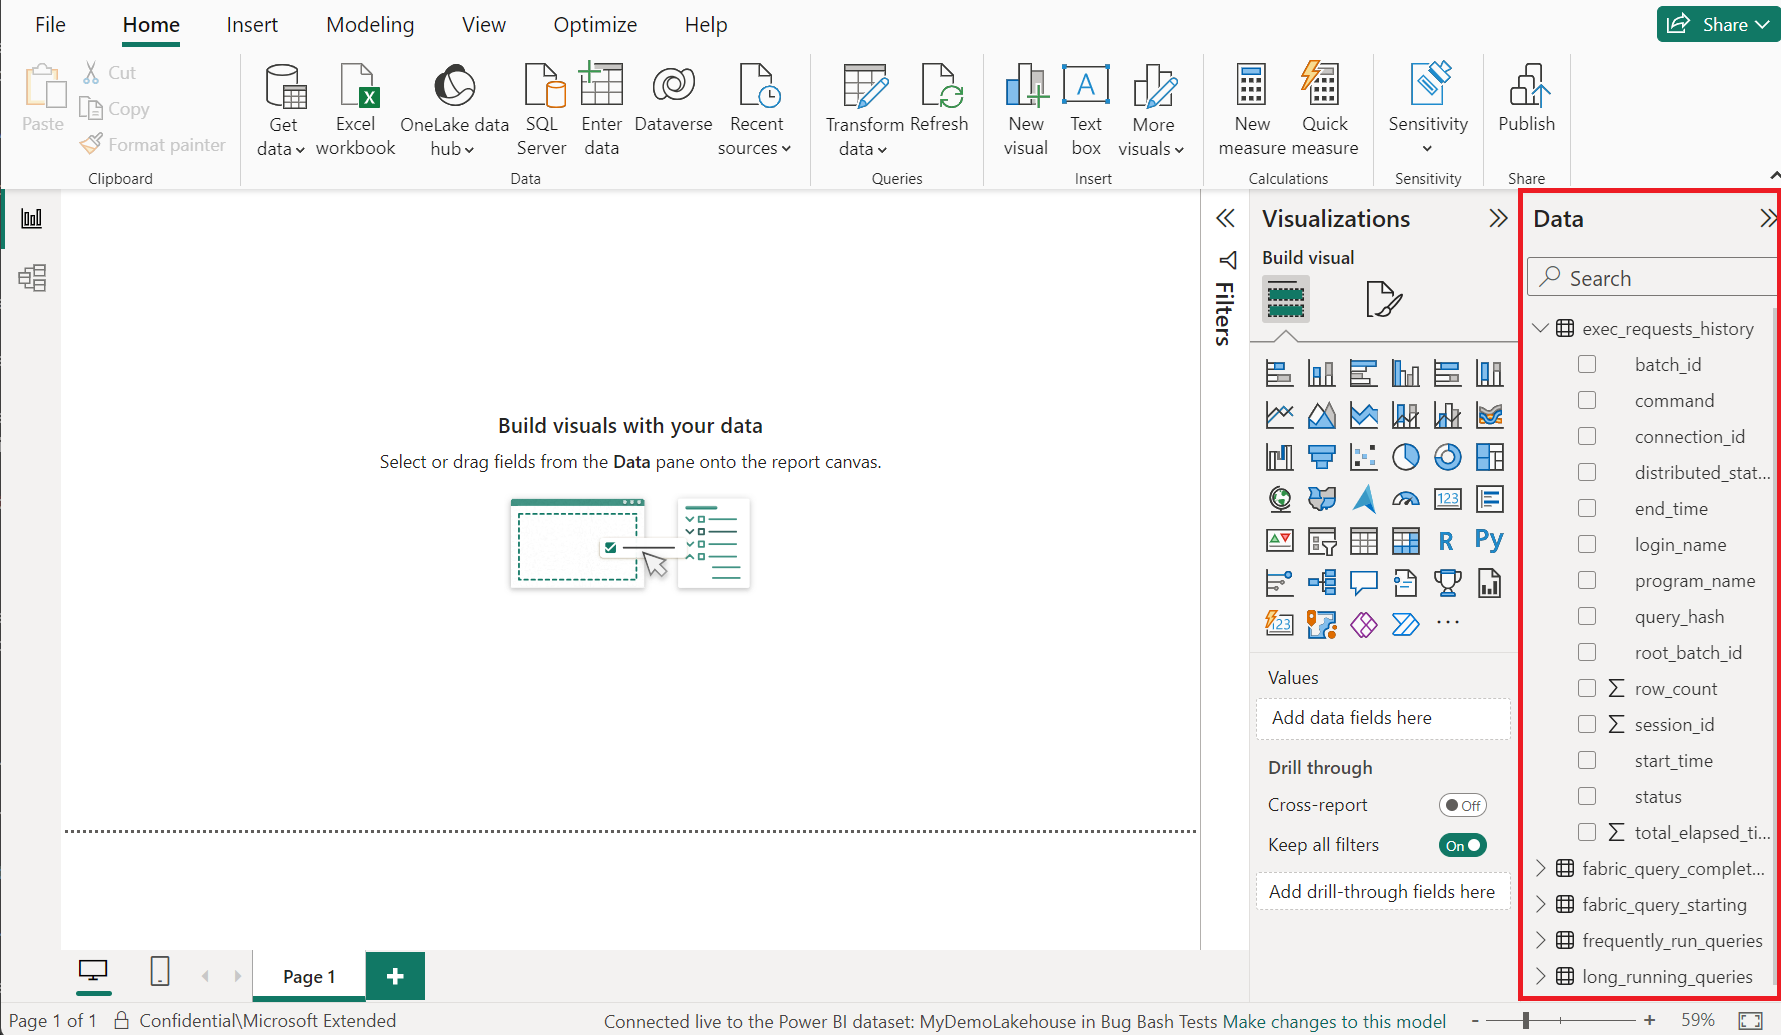Switch to the Optimize tab
1781x1035 pixels.
(595, 25)
